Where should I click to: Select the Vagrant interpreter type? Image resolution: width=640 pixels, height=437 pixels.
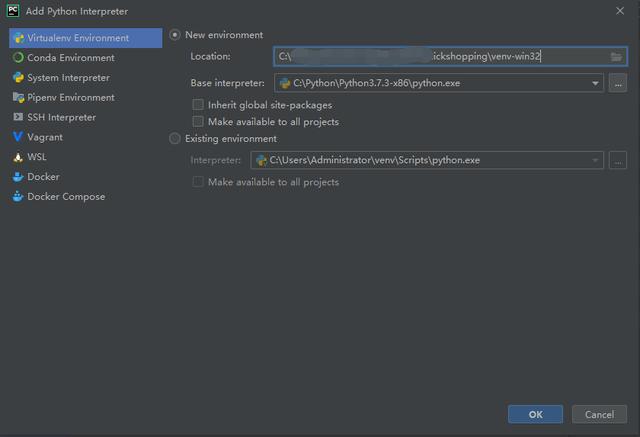tap(86, 137)
